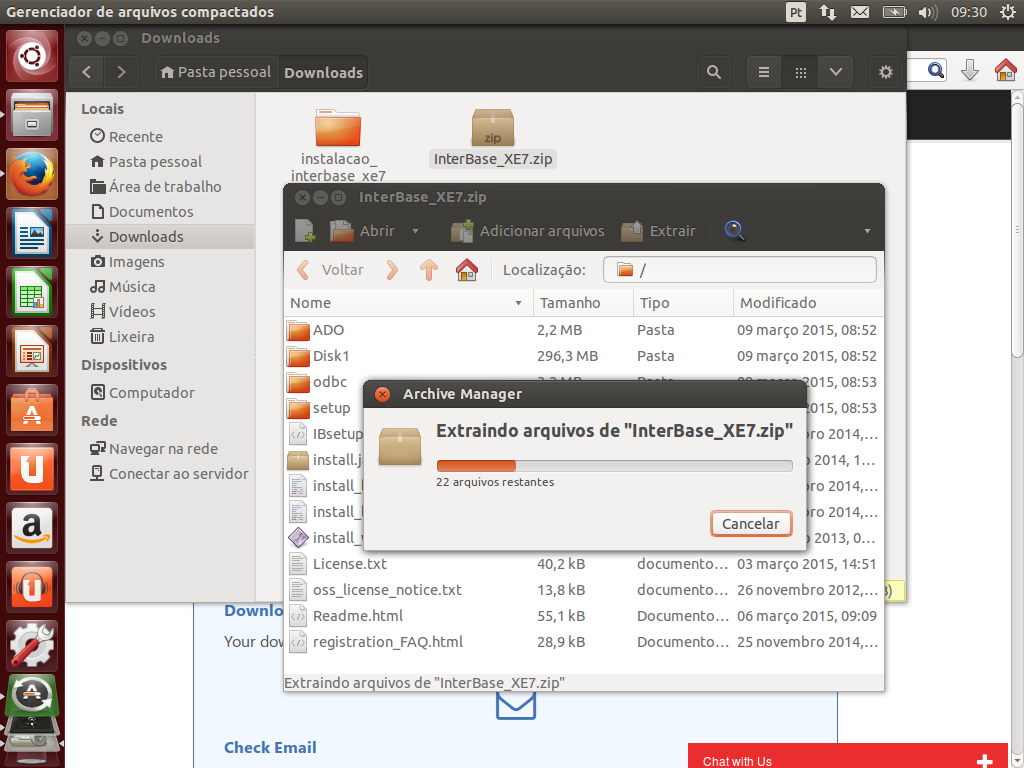Open the search in Files window
Image resolution: width=1024 pixels, height=768 pixels.
pos(713,72)
